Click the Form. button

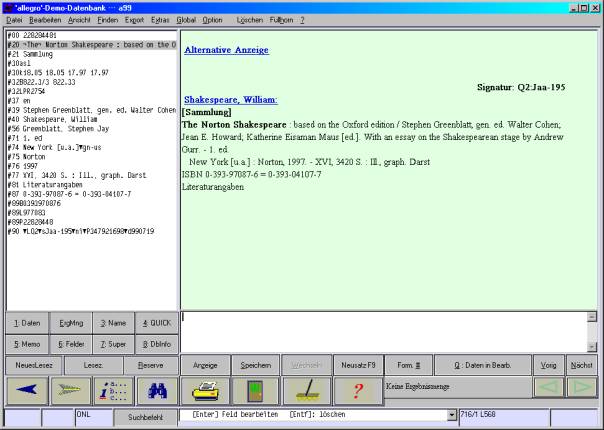(x=408, y=365)
